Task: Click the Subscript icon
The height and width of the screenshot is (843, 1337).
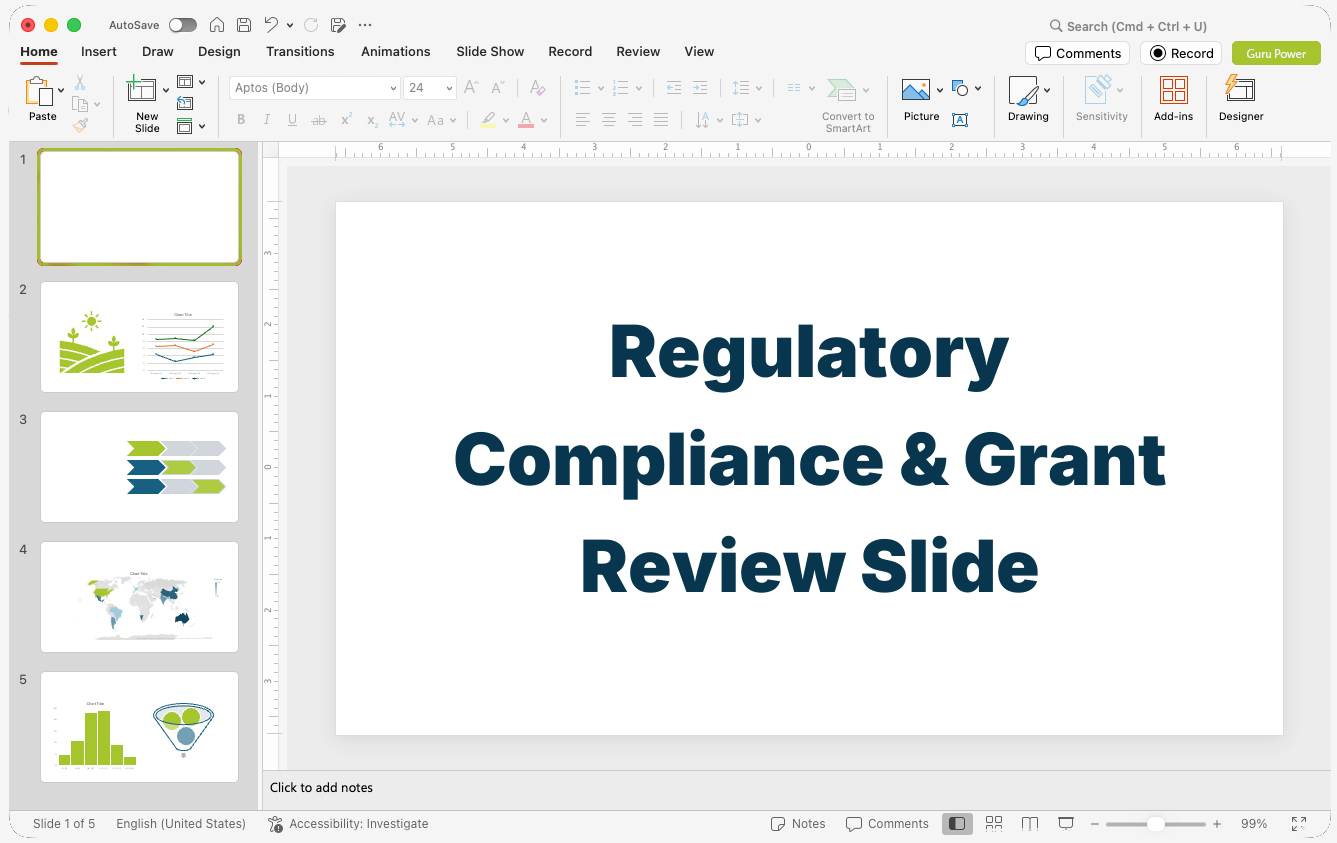Action: point(372,121)
